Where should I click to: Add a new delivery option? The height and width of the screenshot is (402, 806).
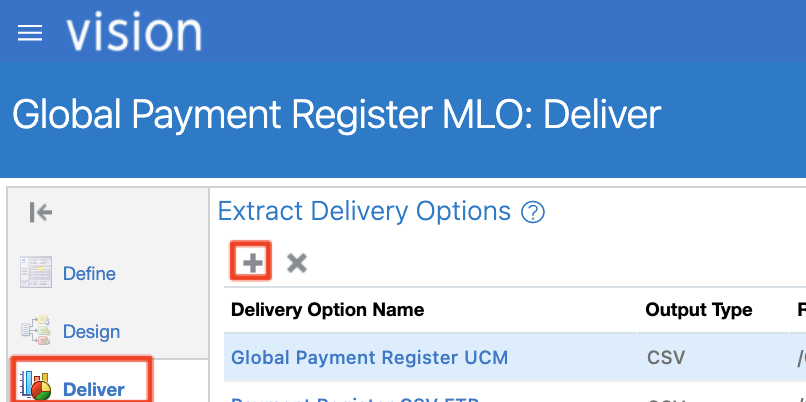click(x=254, y=263)
